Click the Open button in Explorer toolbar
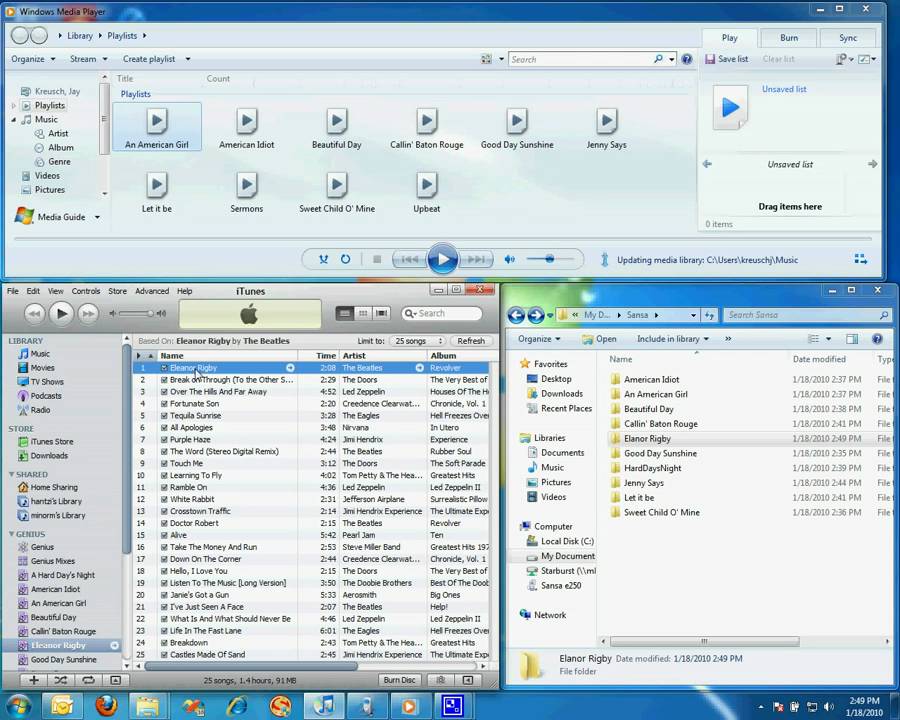Image resolution: width=900 pixels, height=720 pixels. click(599, 339)
